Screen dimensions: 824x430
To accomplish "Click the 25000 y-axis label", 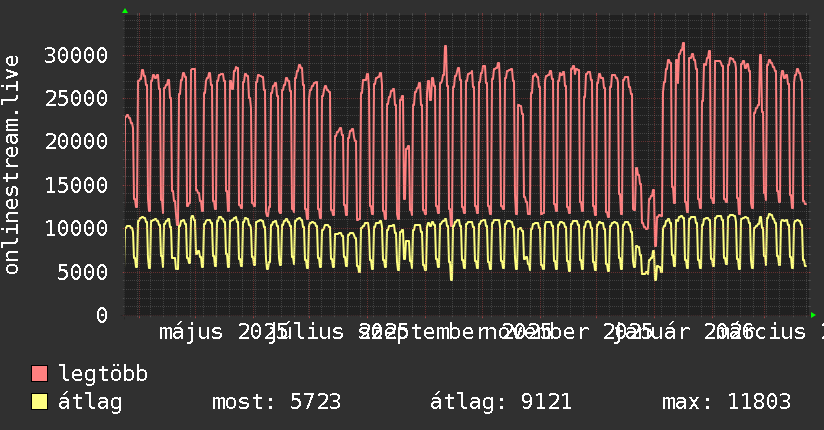I will click(76, 98).
